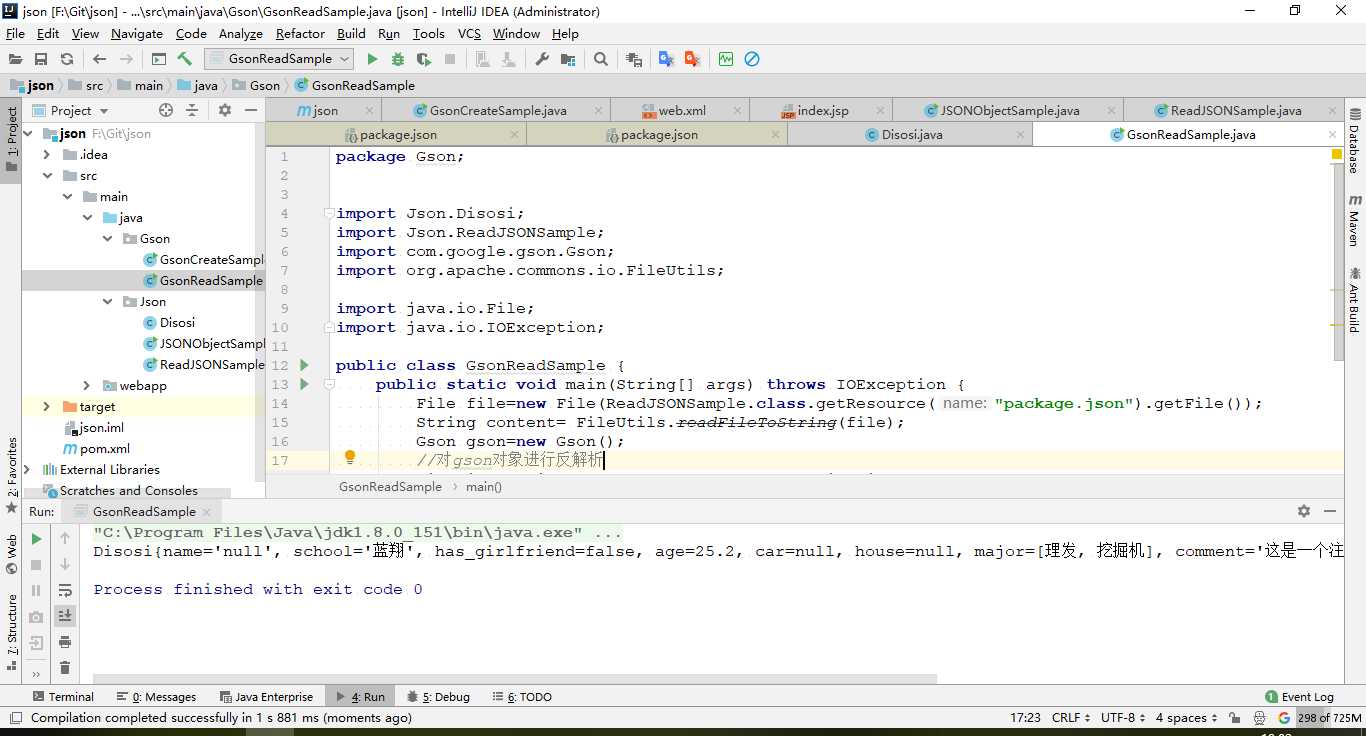1366x736 pixels.
Task: Run with coverage icon in toolbar
Action: click(424, 59)
